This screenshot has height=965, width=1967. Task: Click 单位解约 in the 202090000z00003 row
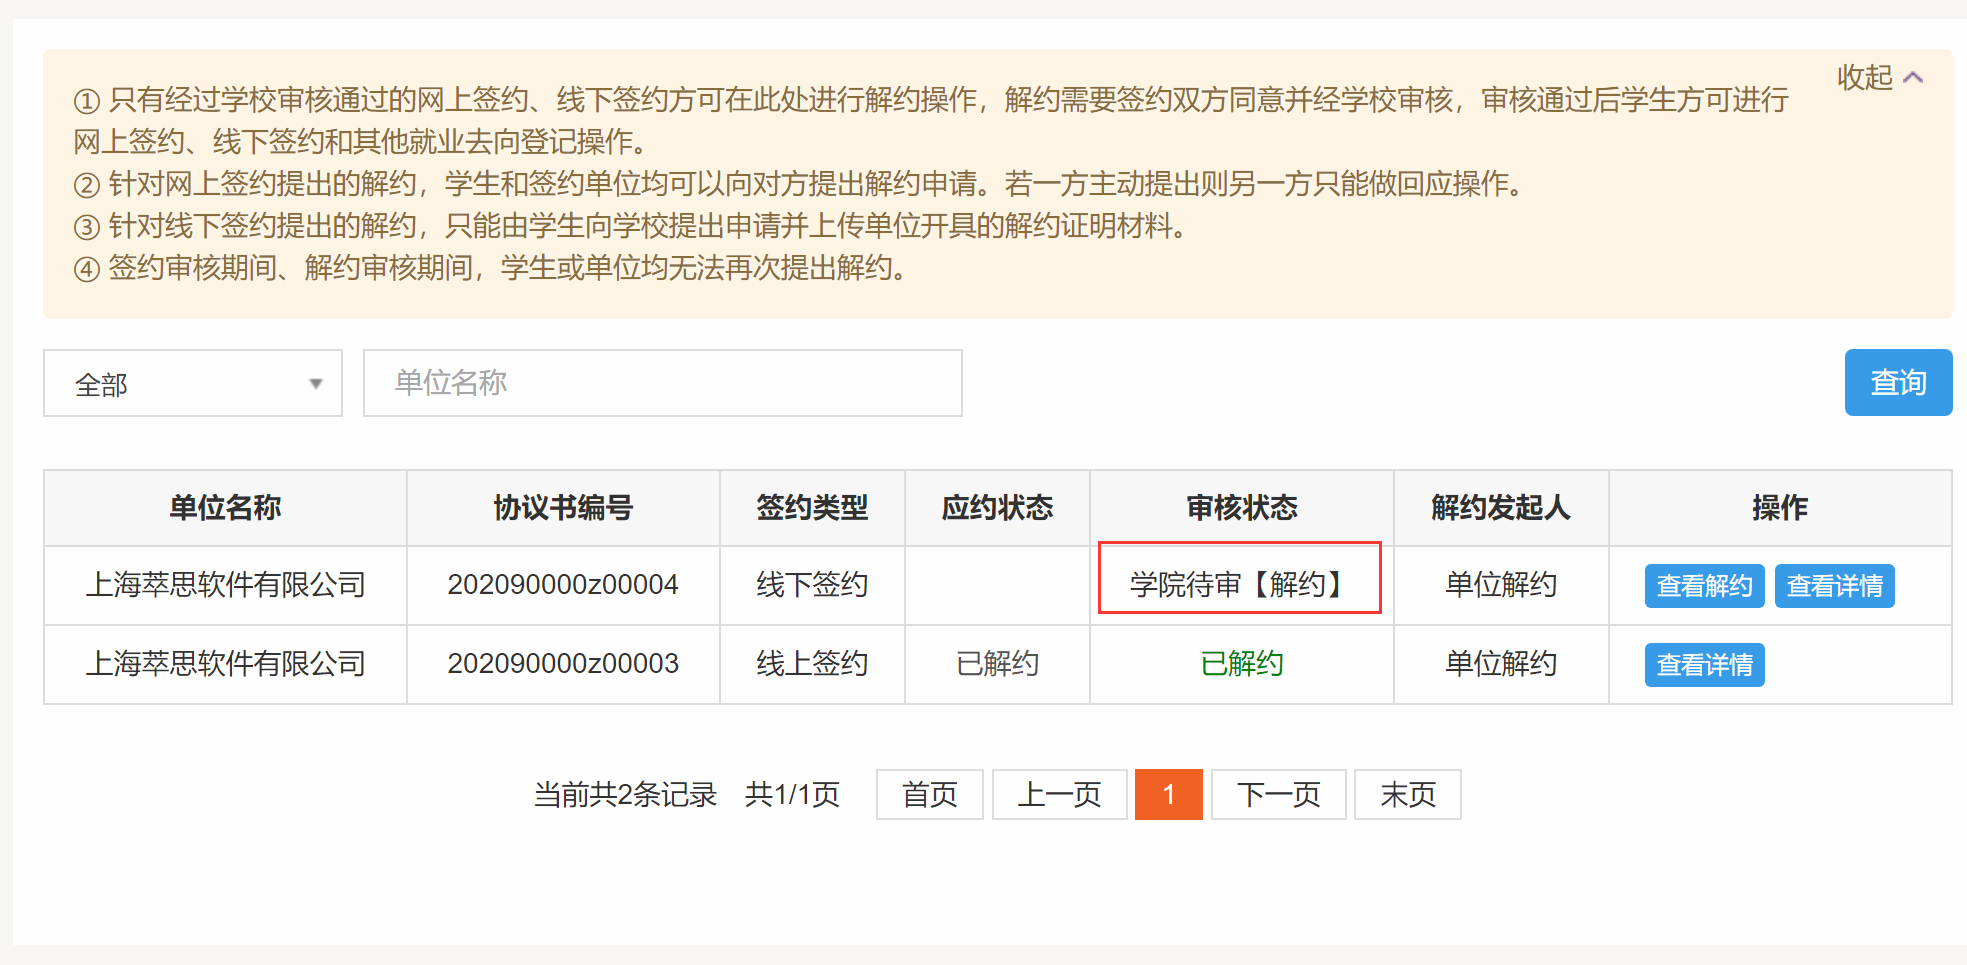[1500, 664]
